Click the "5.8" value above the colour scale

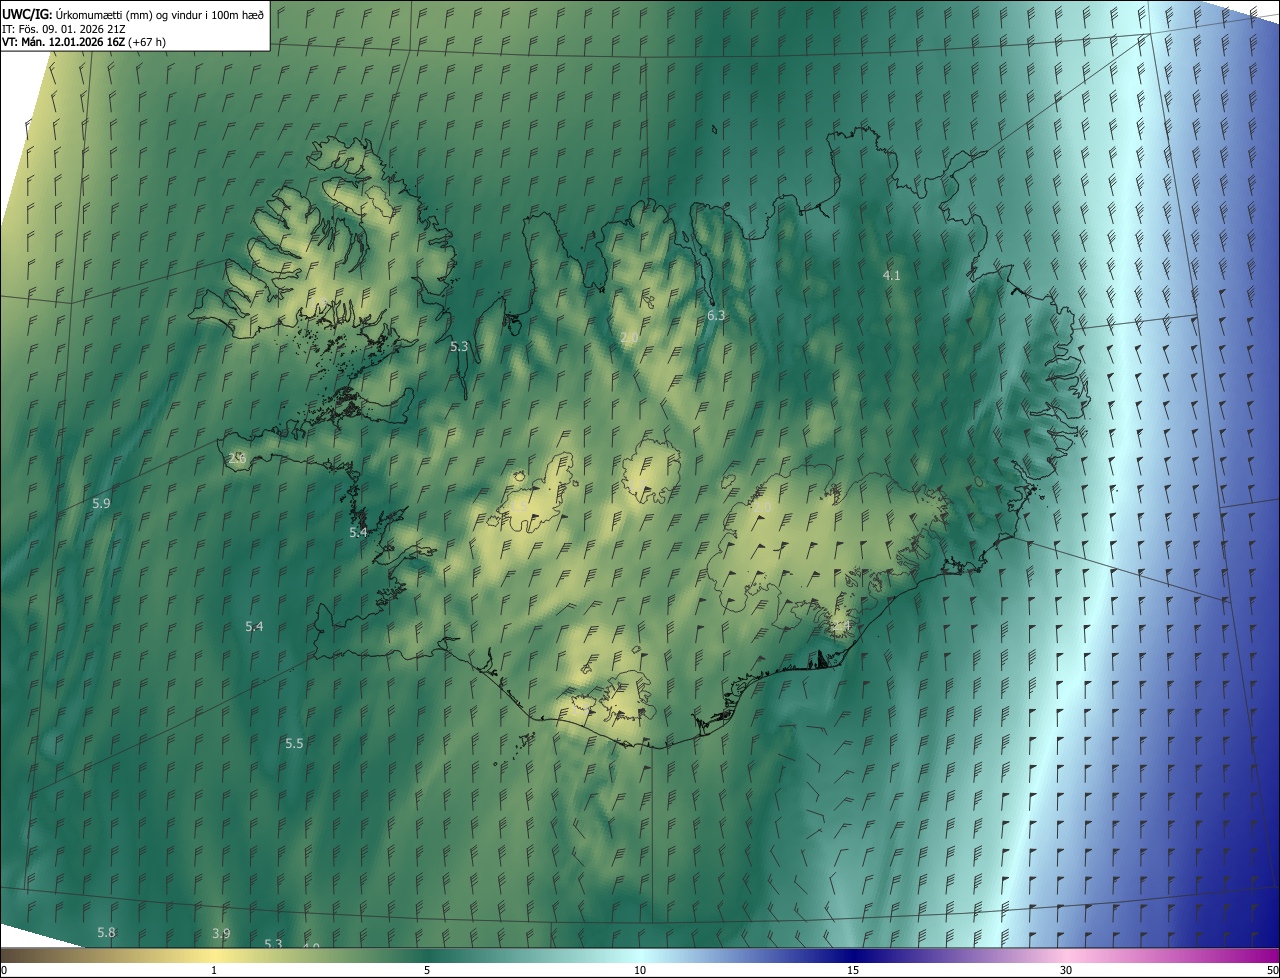click(x=106, y=932)
